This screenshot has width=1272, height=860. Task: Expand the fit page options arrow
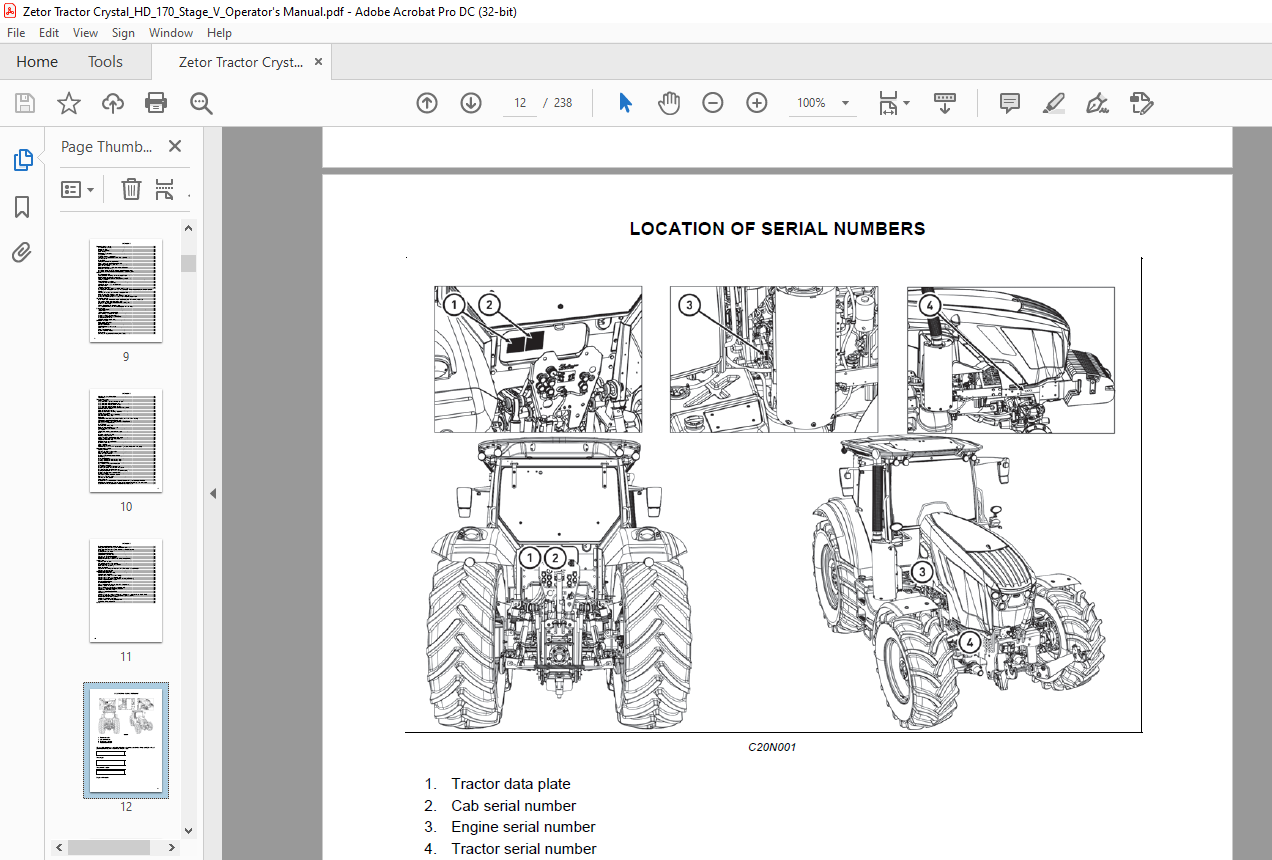pyautogui.click(x=907, y=103)
